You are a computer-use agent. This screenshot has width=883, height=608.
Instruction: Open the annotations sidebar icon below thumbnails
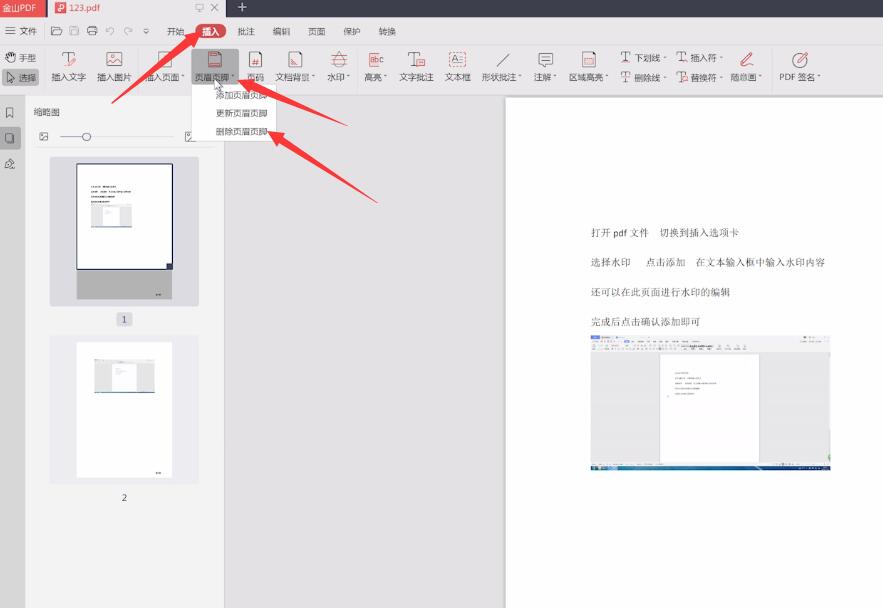pos(10,164)
